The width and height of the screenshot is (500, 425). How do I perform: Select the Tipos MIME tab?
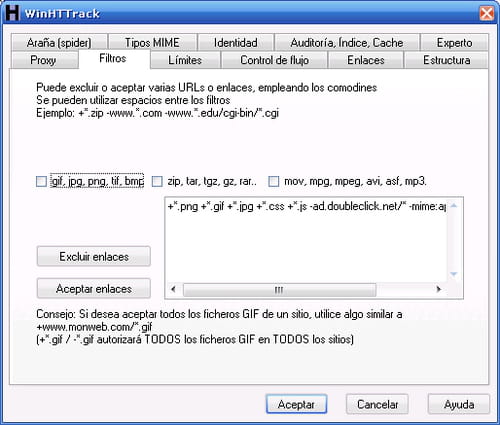point(152,42)
